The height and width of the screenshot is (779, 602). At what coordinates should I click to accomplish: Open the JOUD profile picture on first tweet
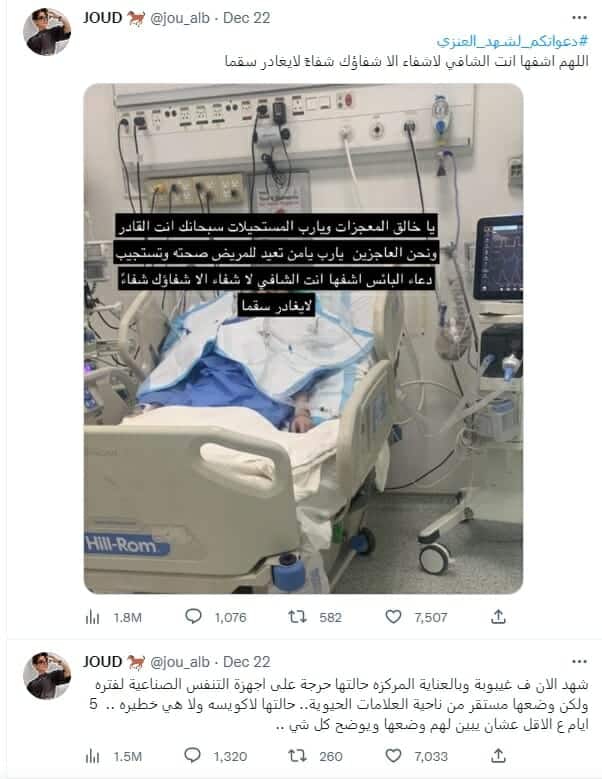47,31
